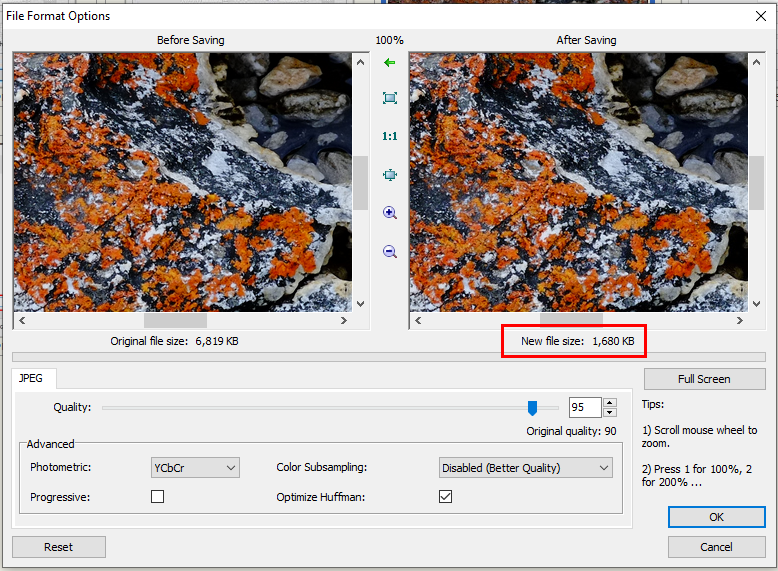This screenshot has width=778, height=571.
Task: Click inside the Quality value field
Action: [x=584, y=407]
